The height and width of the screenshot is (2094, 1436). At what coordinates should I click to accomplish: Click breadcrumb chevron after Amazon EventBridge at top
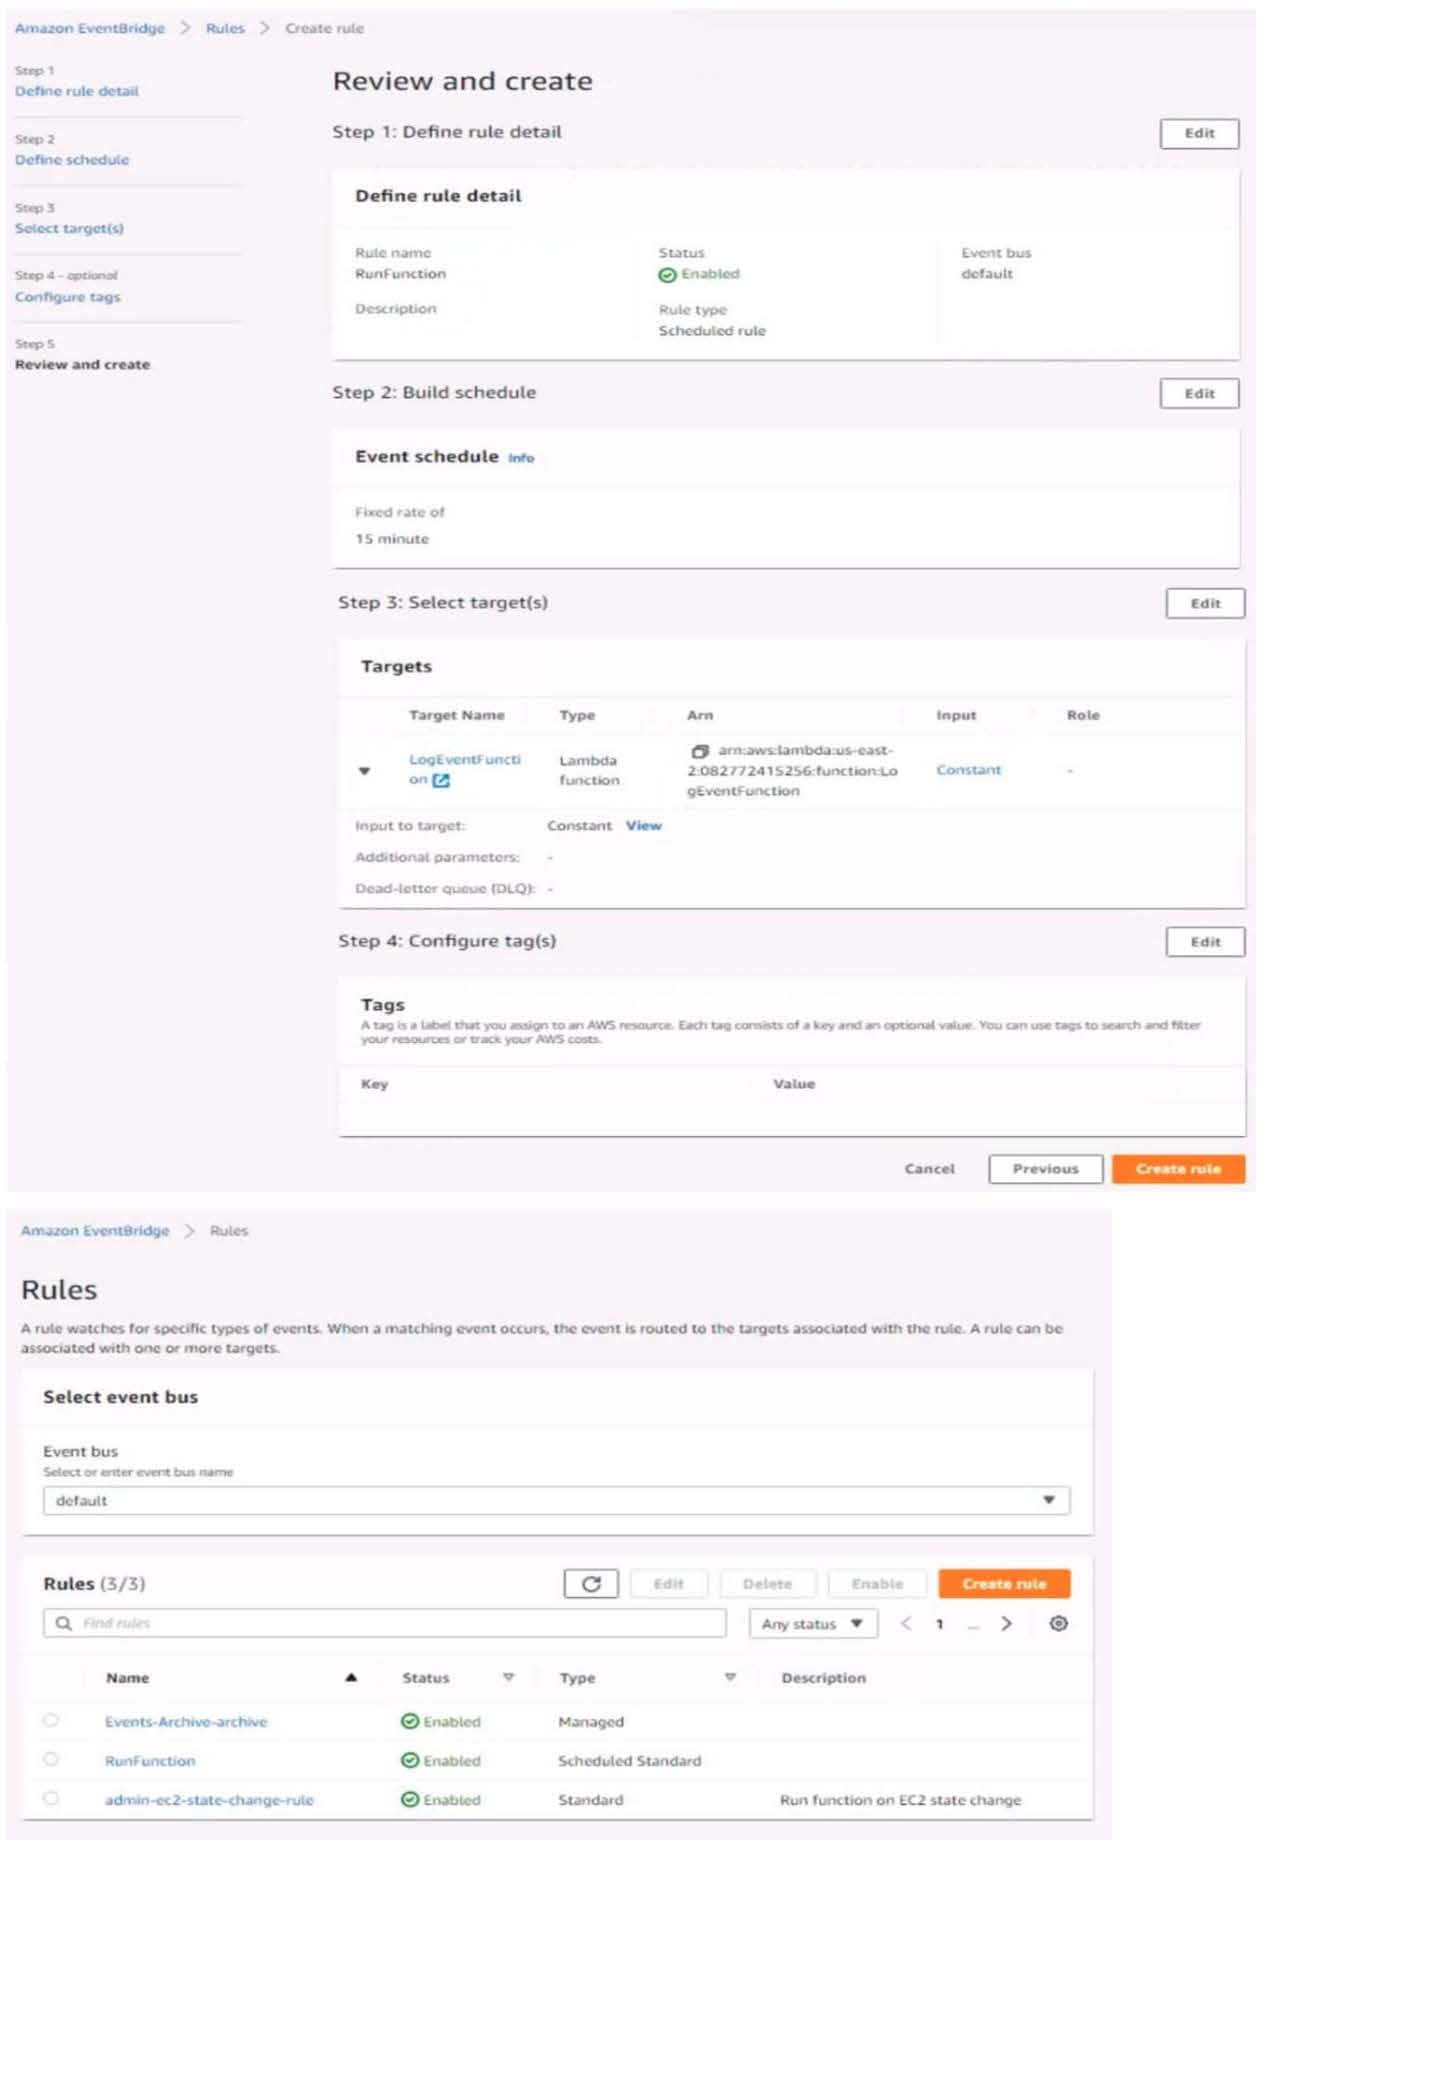(185, 28)
